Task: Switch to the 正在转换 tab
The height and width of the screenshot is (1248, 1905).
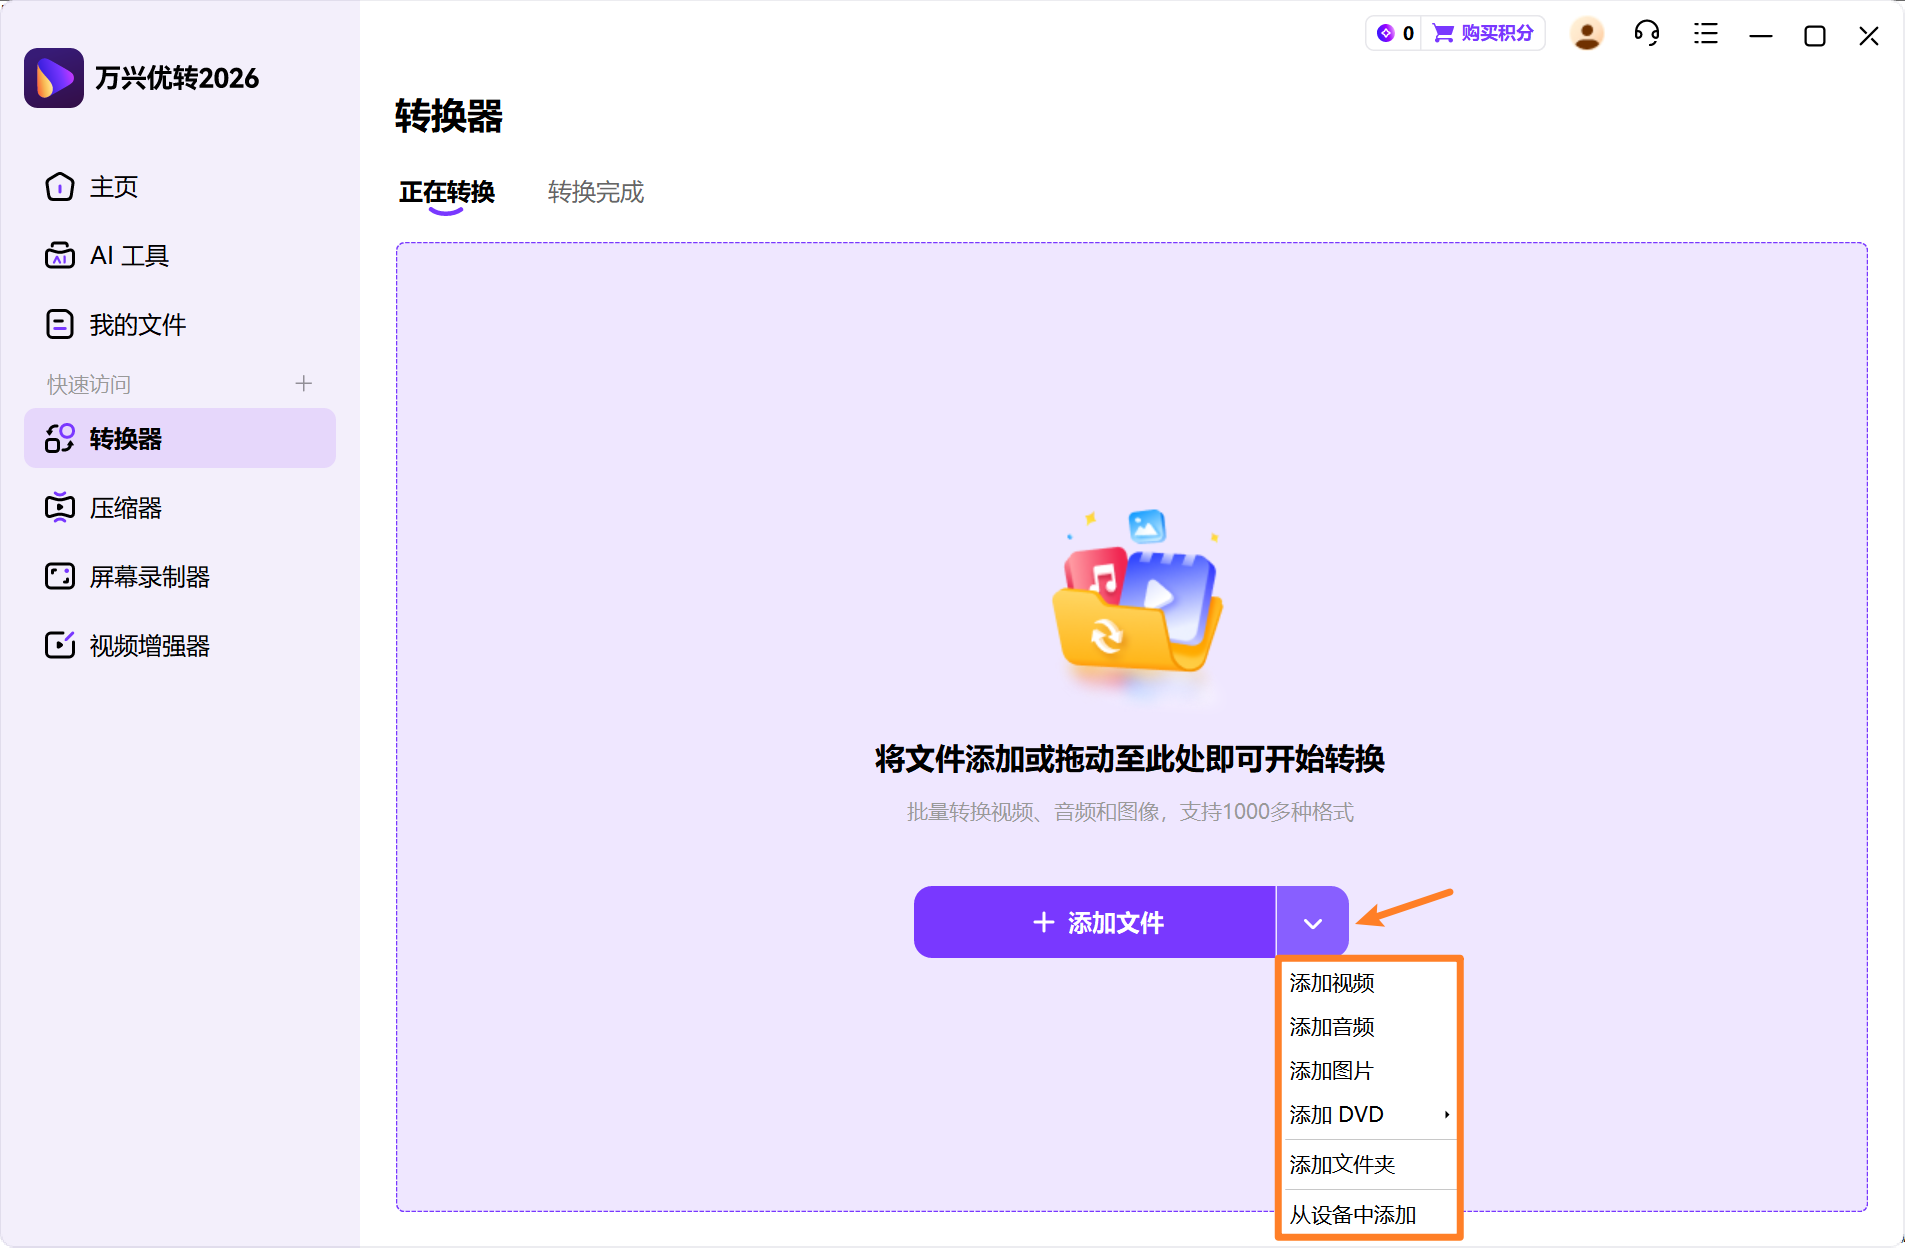Action: click(x=446, y=192)
